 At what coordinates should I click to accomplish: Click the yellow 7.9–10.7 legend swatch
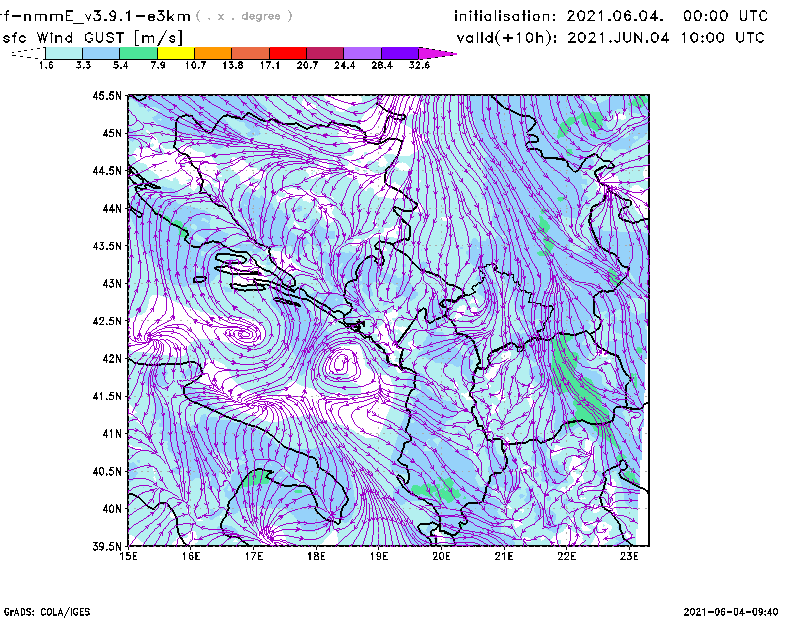click(x=176, y=53)
